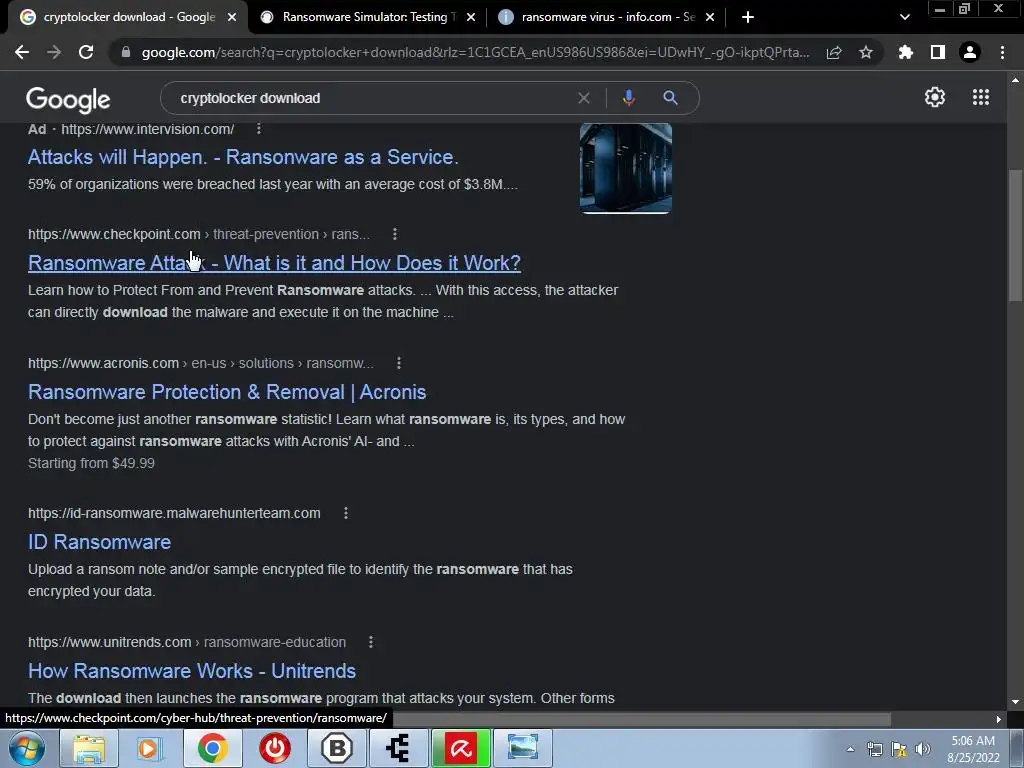1024x768 pixels.
Task: Go forward with the forward arrow
Action: [x=54, y=52]
